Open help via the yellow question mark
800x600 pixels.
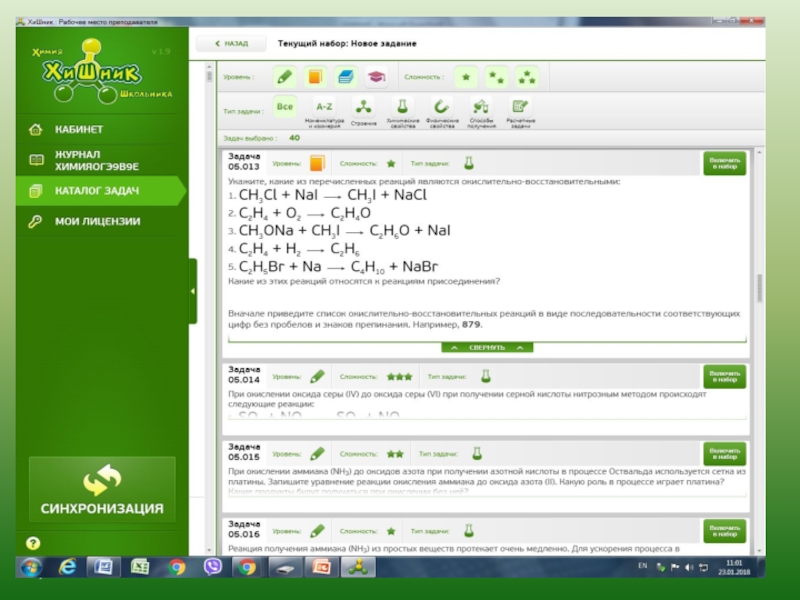pos(33,543)
